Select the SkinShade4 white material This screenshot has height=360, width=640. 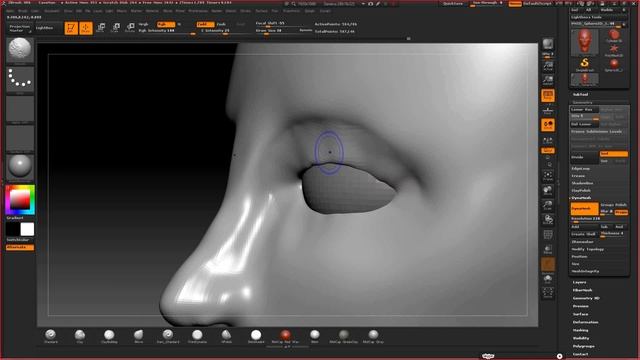(256, 336)
